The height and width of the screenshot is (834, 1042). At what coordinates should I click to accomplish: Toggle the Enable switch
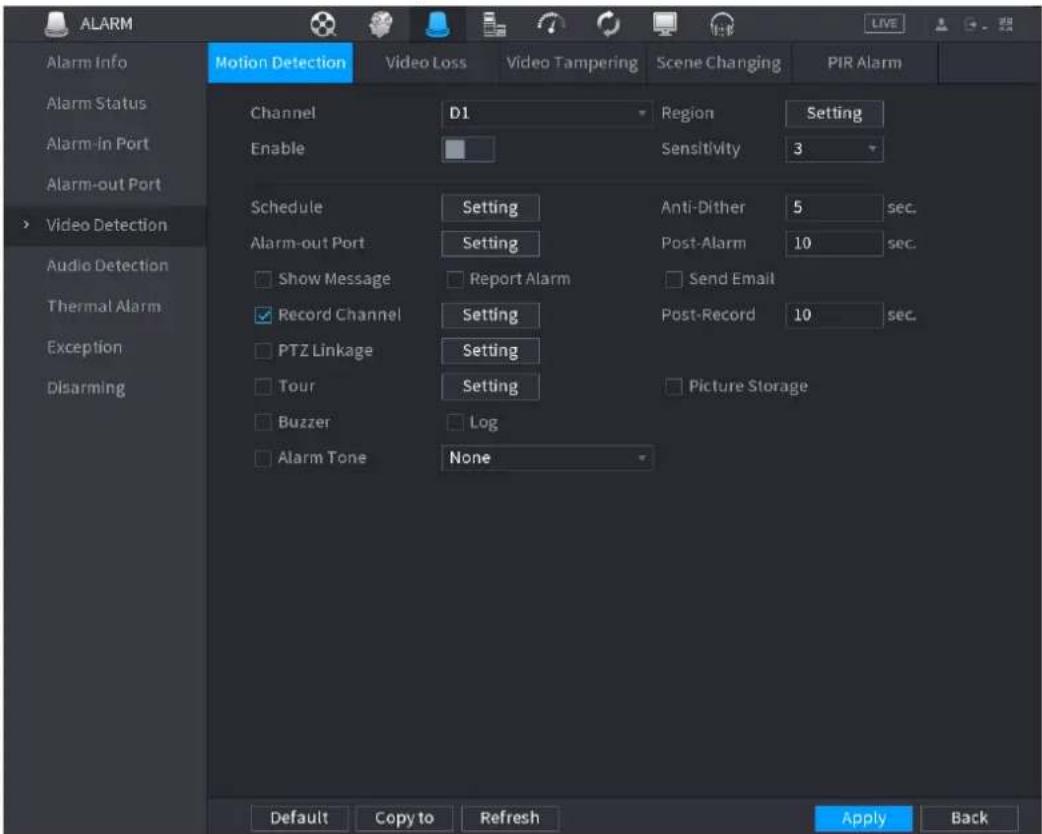pyautogui.click(x=468, y=149)
